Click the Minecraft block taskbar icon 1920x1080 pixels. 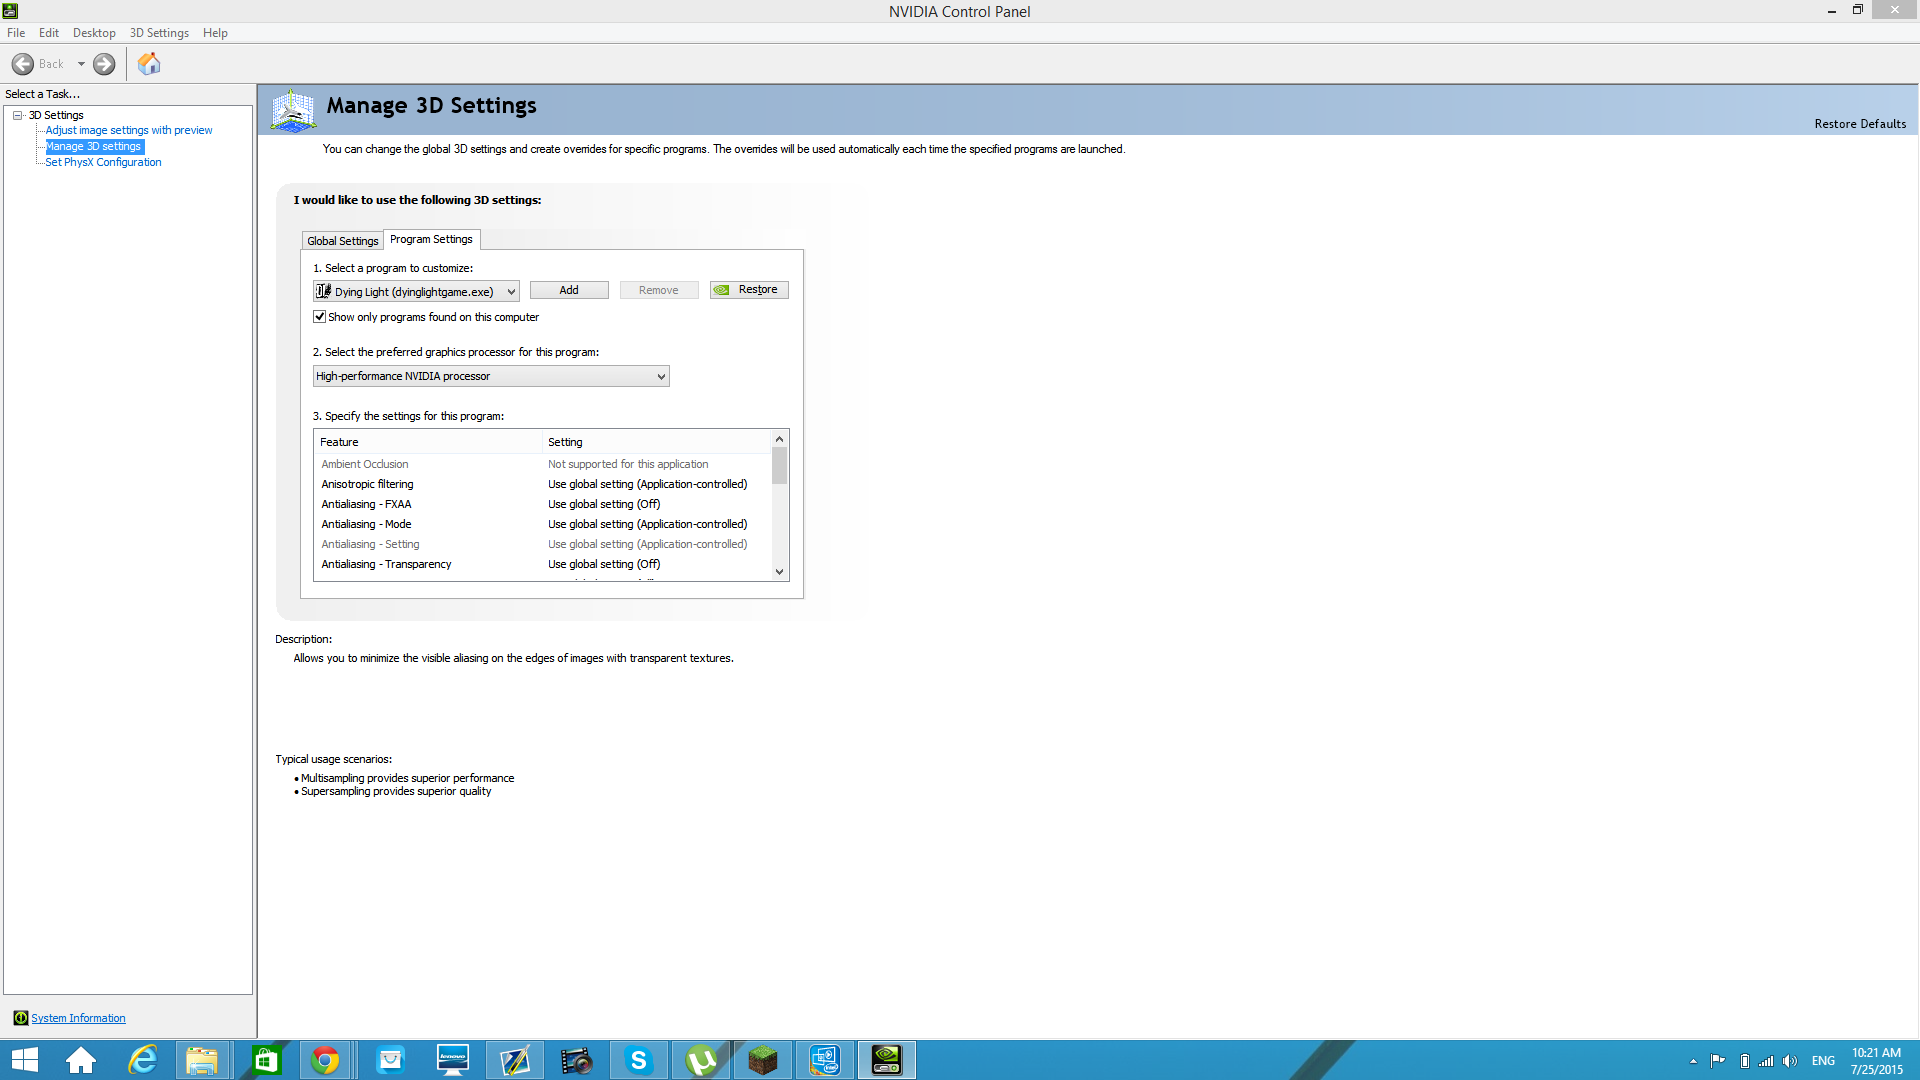(763, 1060)
